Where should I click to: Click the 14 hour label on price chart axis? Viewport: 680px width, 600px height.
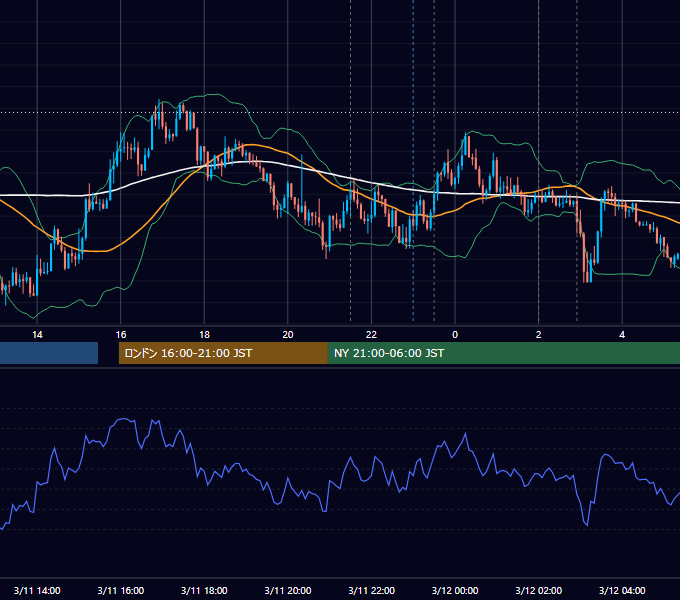point(37,335)
